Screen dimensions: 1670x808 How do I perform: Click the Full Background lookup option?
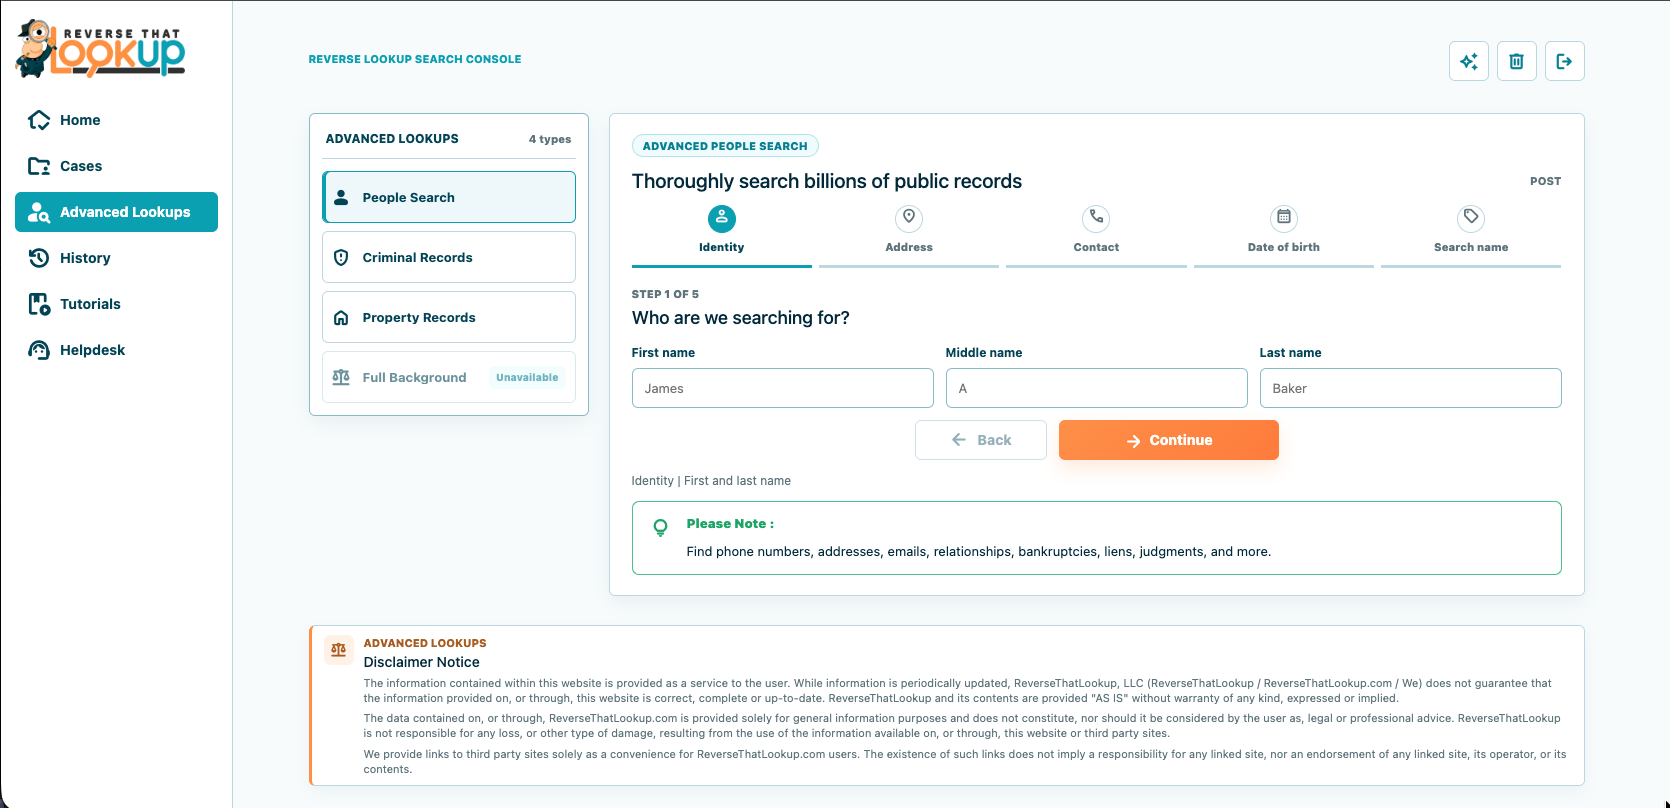coord(449,377)
